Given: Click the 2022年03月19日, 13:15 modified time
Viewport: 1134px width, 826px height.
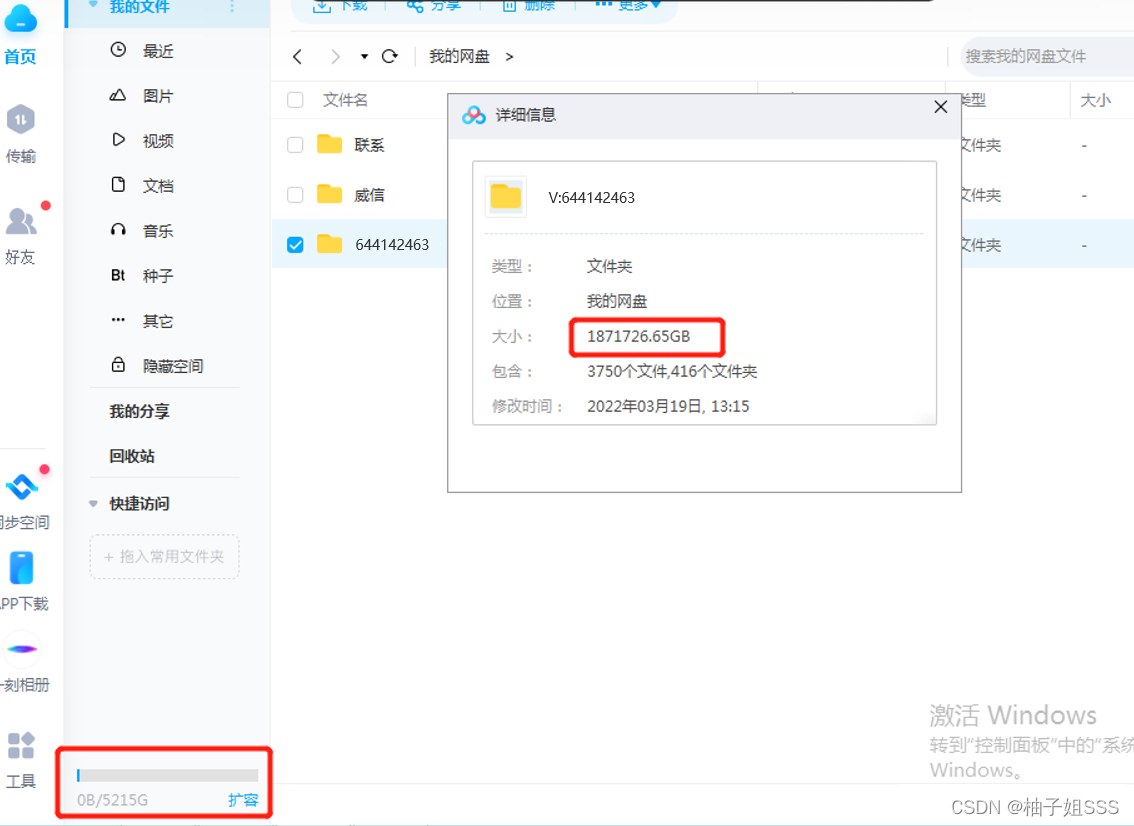Looking at the screenshot, I should (x=668, y=406).
